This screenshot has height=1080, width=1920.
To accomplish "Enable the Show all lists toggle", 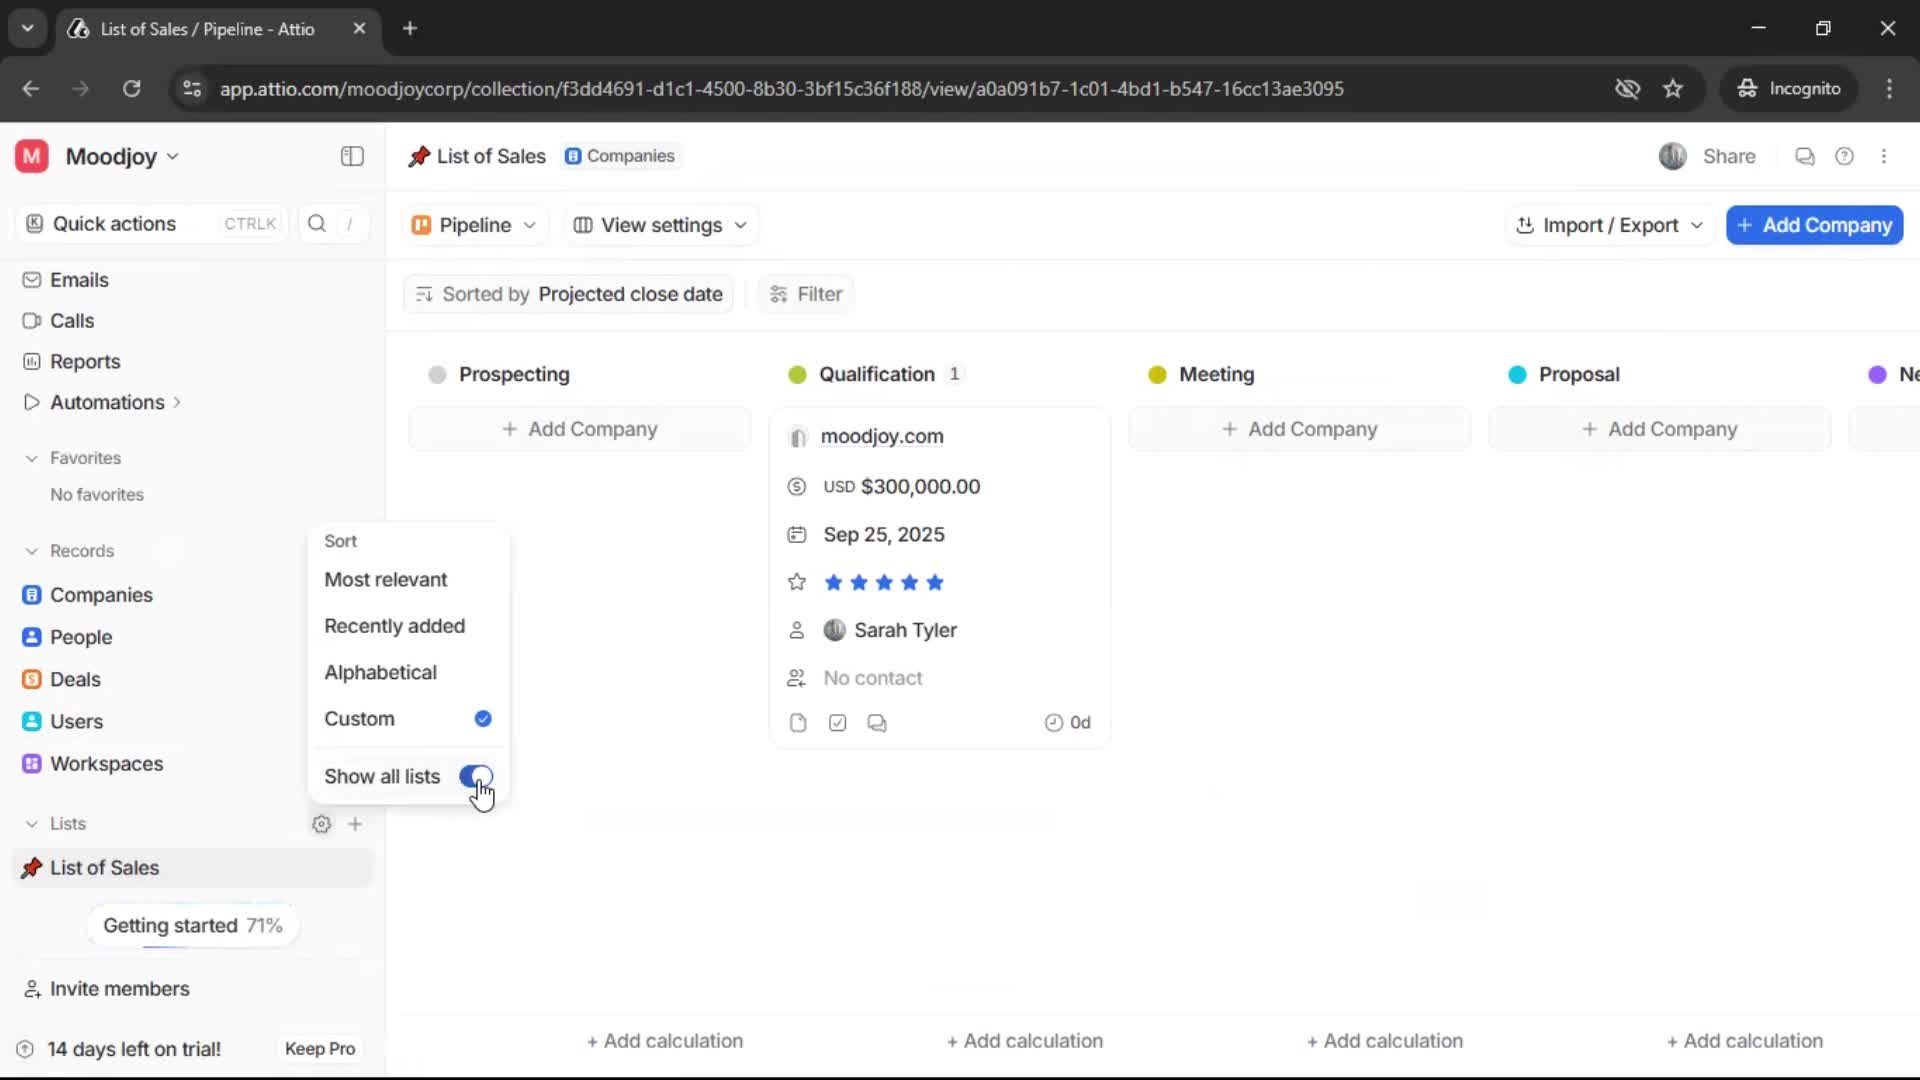I will click(x=476, y=776).
